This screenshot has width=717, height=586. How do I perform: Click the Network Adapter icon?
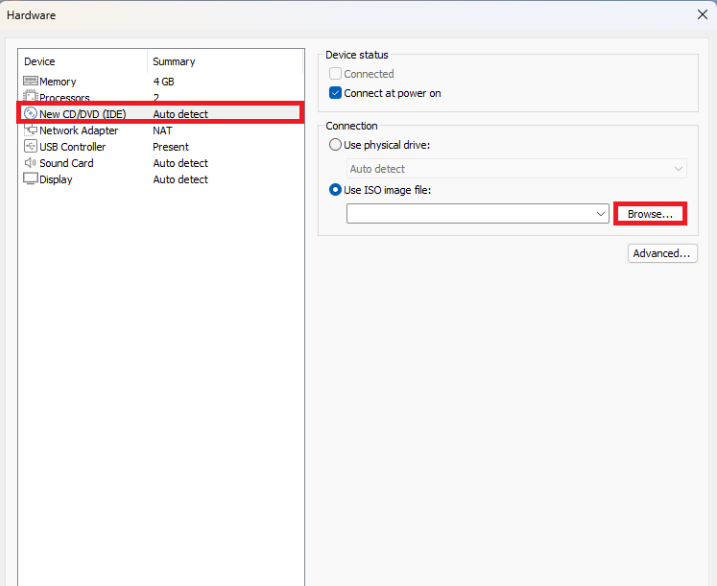tap(30, 130)
